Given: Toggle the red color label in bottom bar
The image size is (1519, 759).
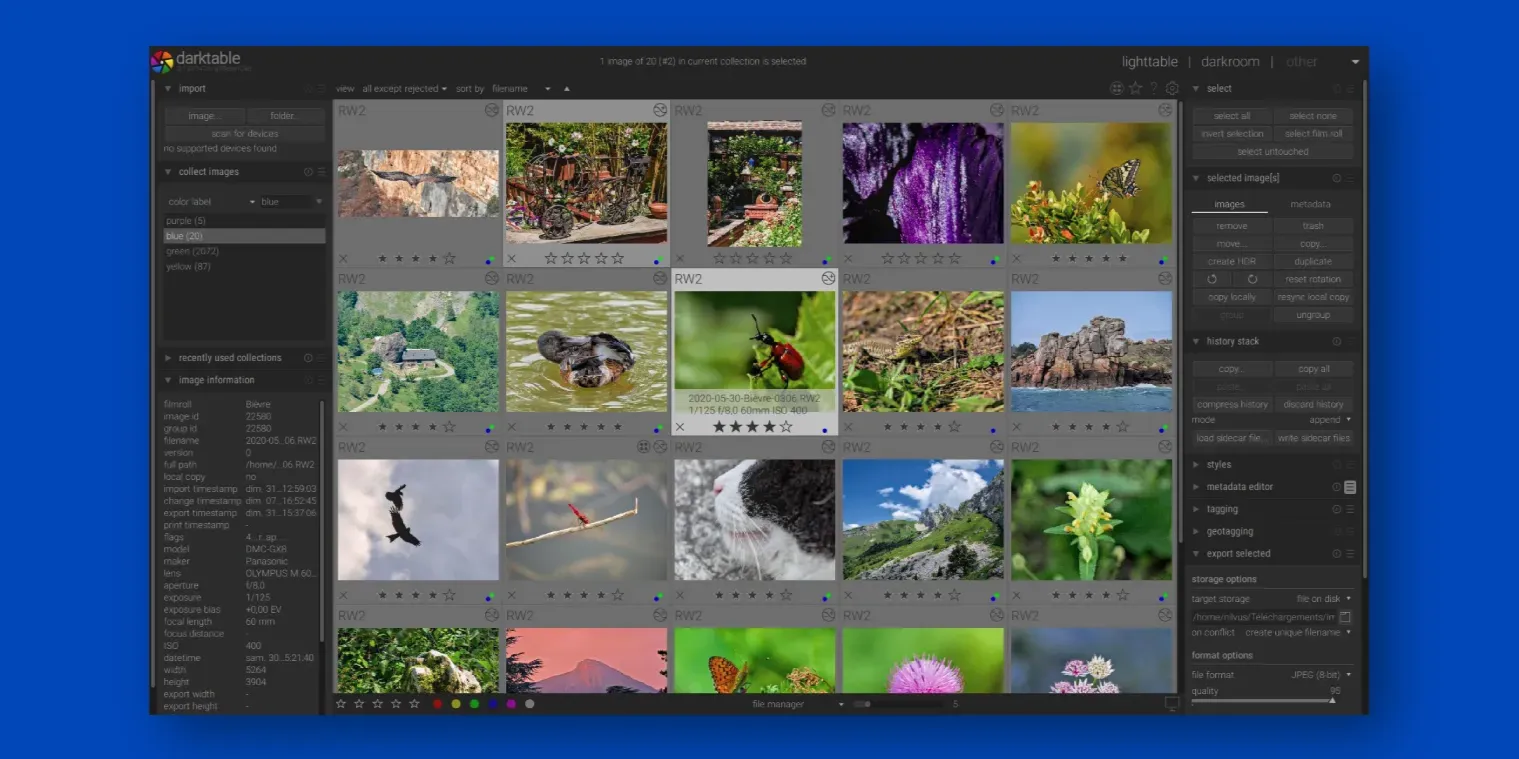Looking at the screenshot, I should pos(438,704).
